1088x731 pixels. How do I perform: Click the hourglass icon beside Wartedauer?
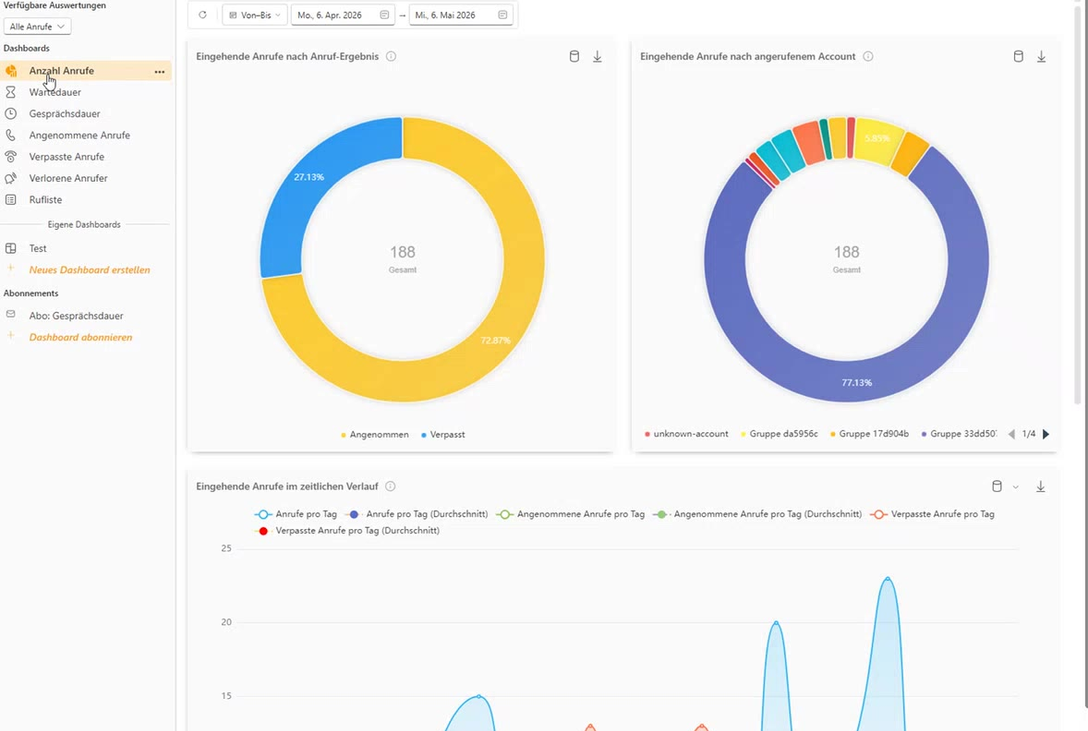point(10,92)
